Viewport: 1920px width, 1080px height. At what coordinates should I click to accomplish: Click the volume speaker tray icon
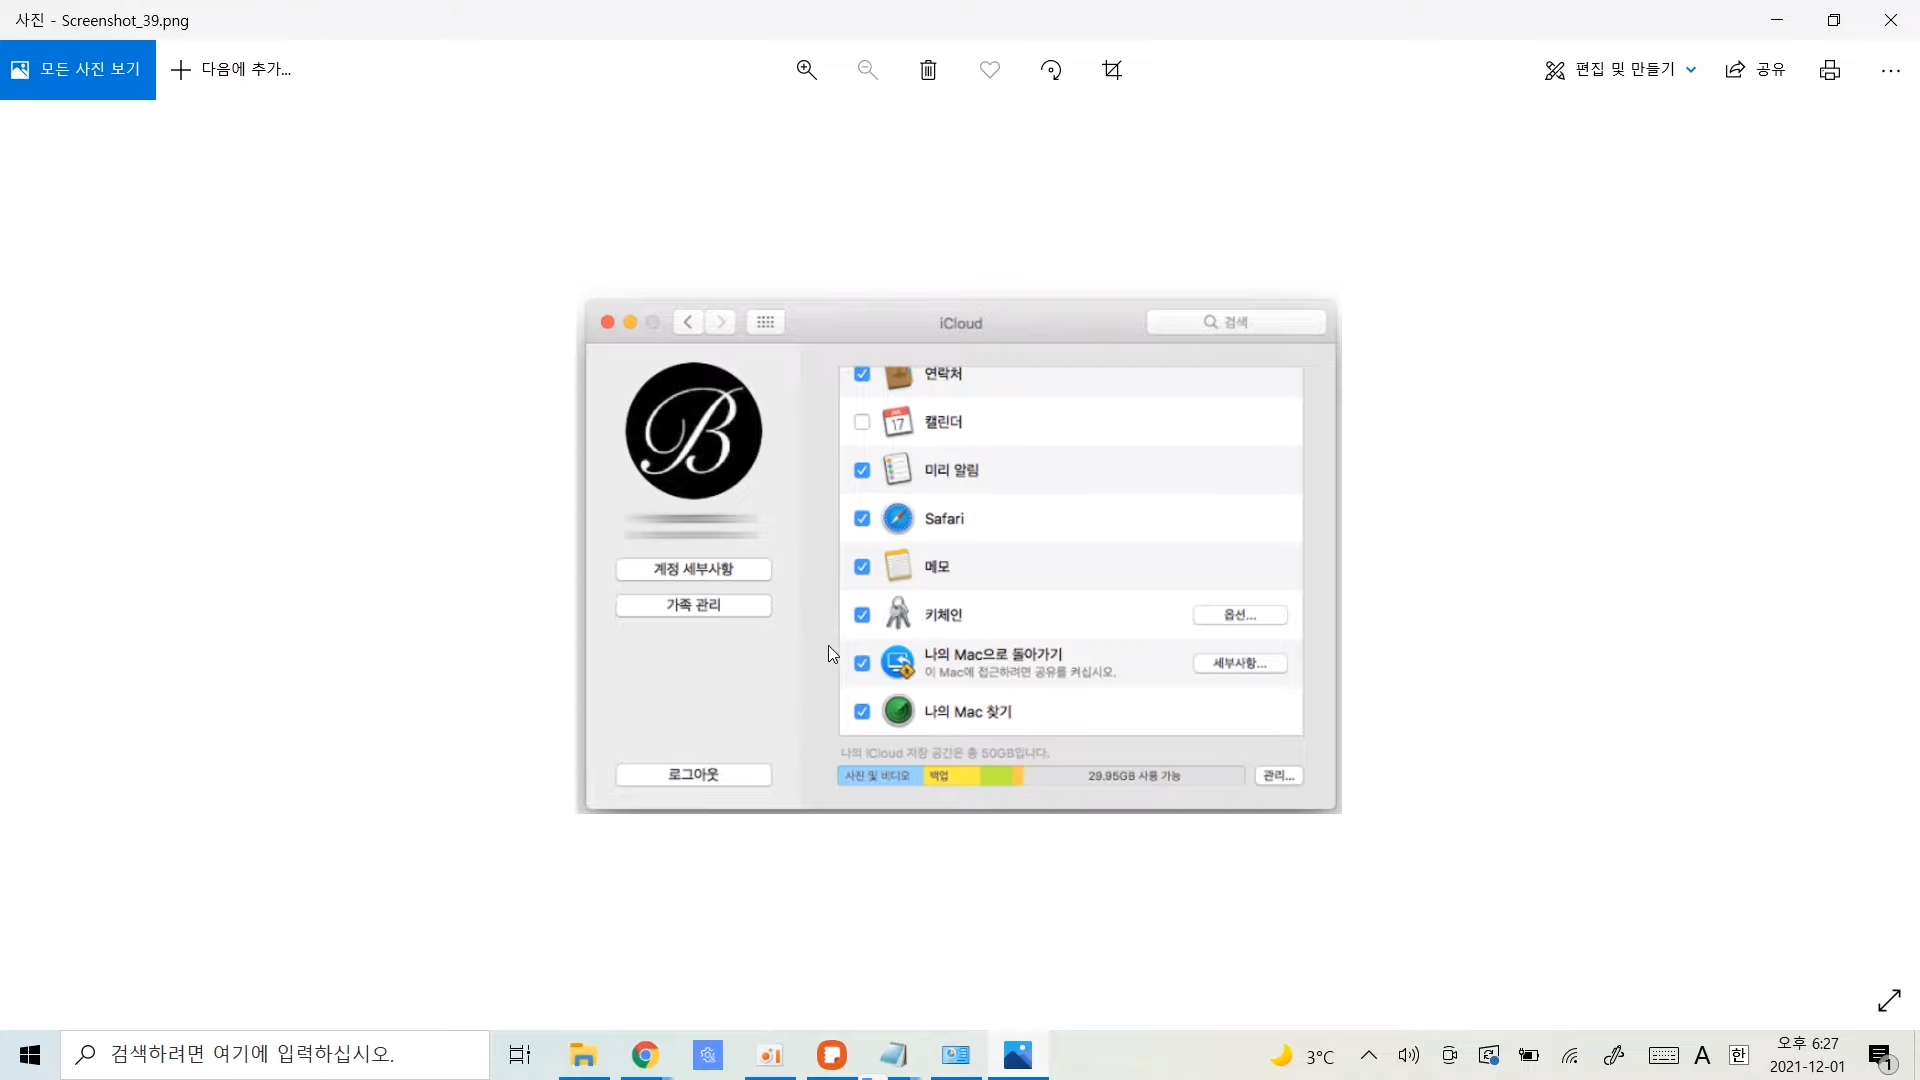click(x=1409, y=1055)
